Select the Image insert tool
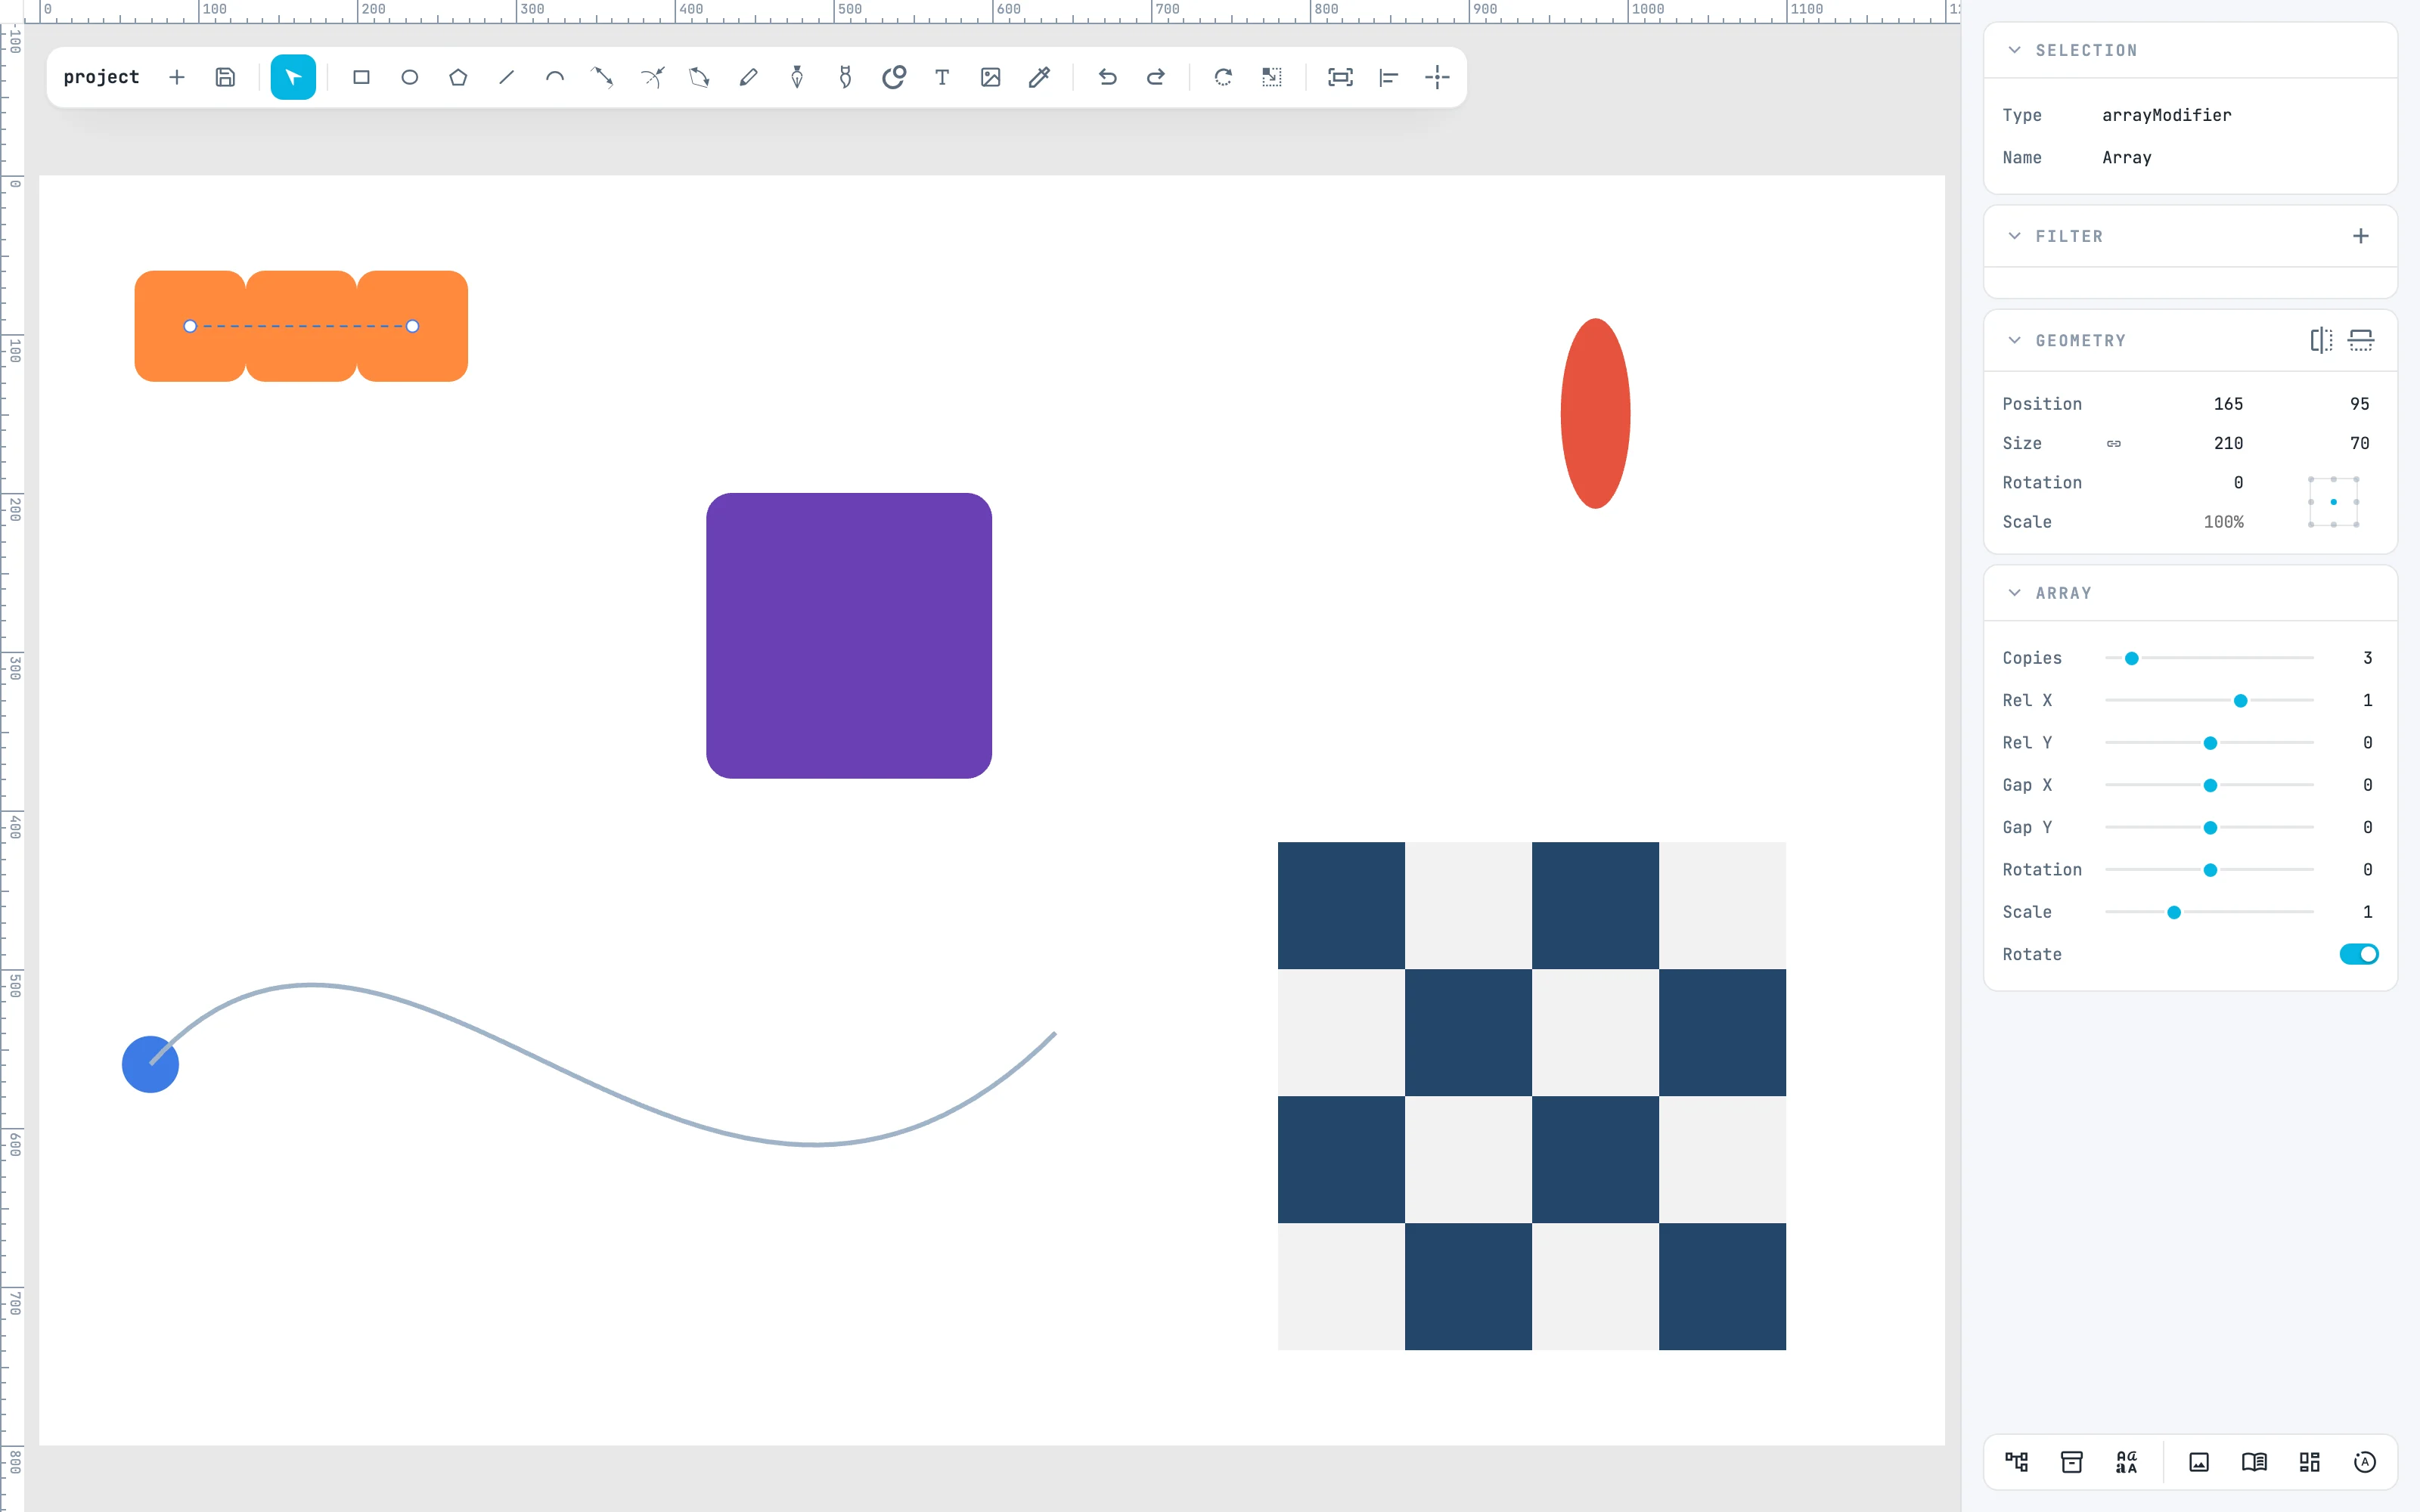Image resolution: width=2420 pixels, height=1512 pixels. [990, 77]
